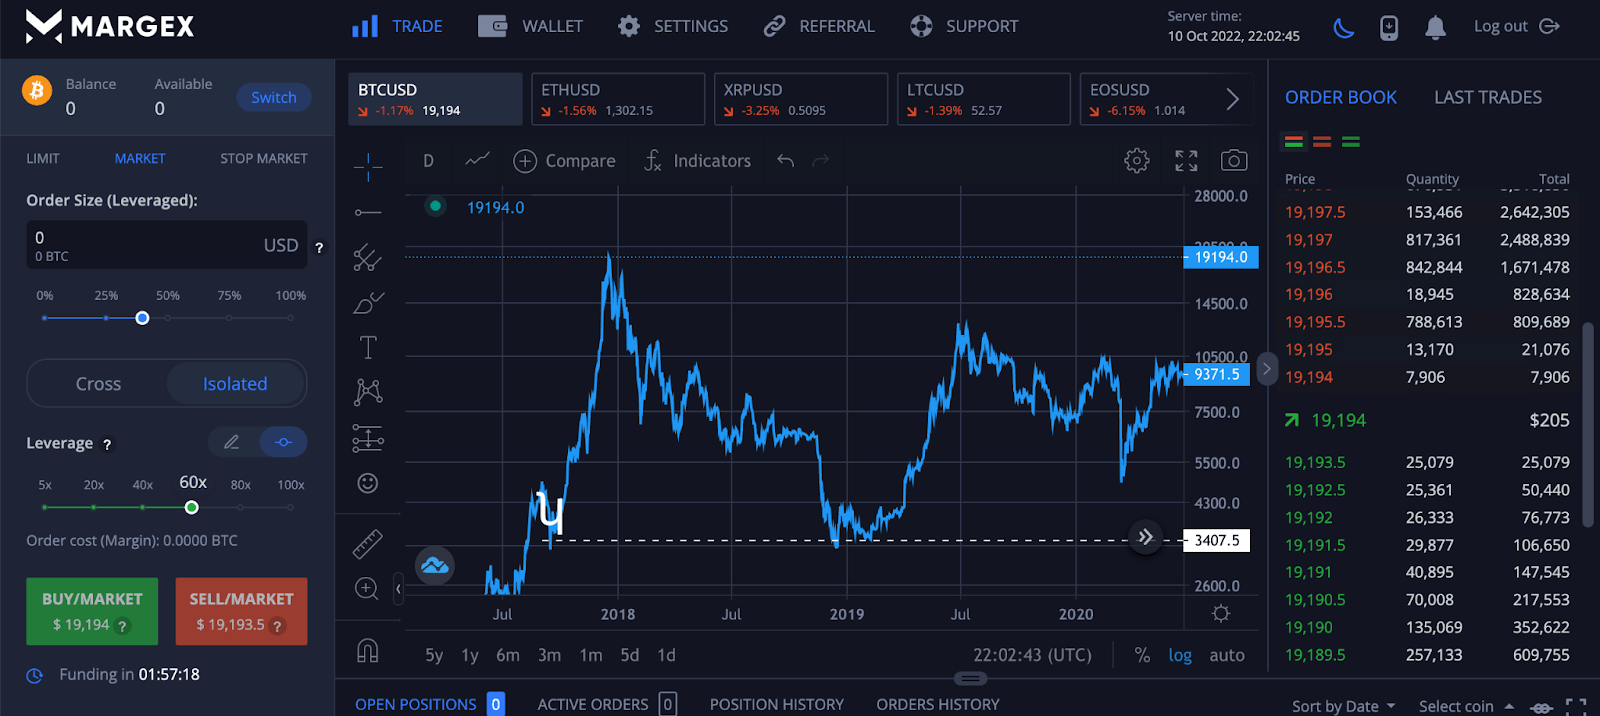The height and width of the screenshot is (716, 1600).
Task: Click the Switch balance button
Action: pyautogui.click(x=274, y=97)
